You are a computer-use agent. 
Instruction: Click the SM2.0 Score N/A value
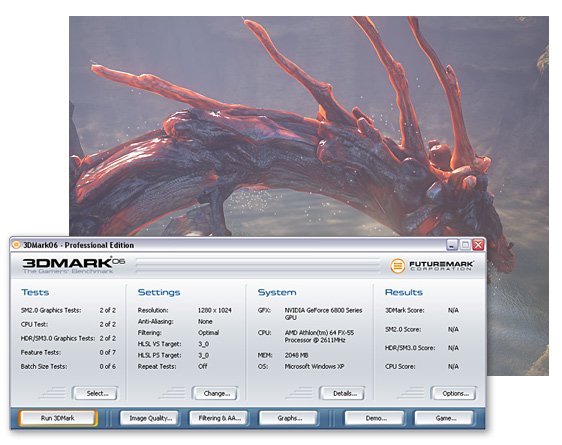click(453, 329)
